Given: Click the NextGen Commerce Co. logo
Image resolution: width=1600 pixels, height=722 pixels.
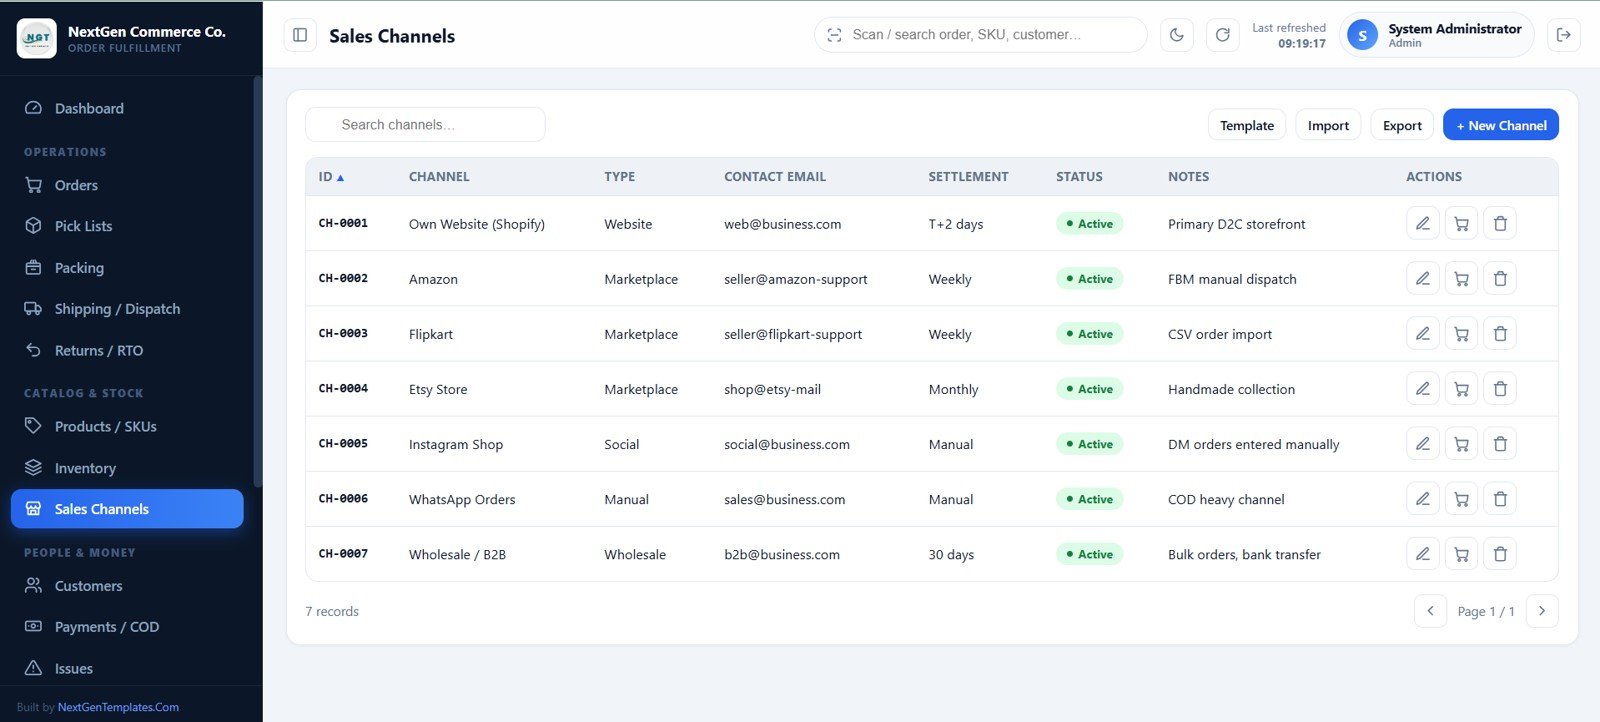Looking at the screenshot, I should pyautogui.click(x=37, y=38).
